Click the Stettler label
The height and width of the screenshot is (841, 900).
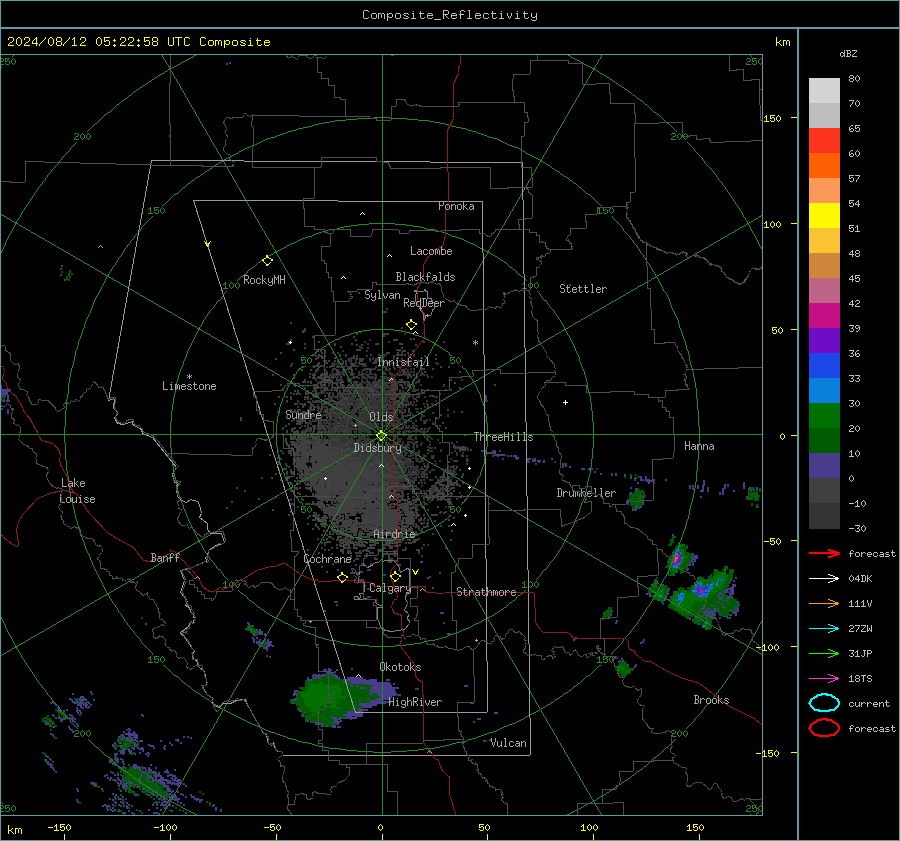(x=583, y=289)
